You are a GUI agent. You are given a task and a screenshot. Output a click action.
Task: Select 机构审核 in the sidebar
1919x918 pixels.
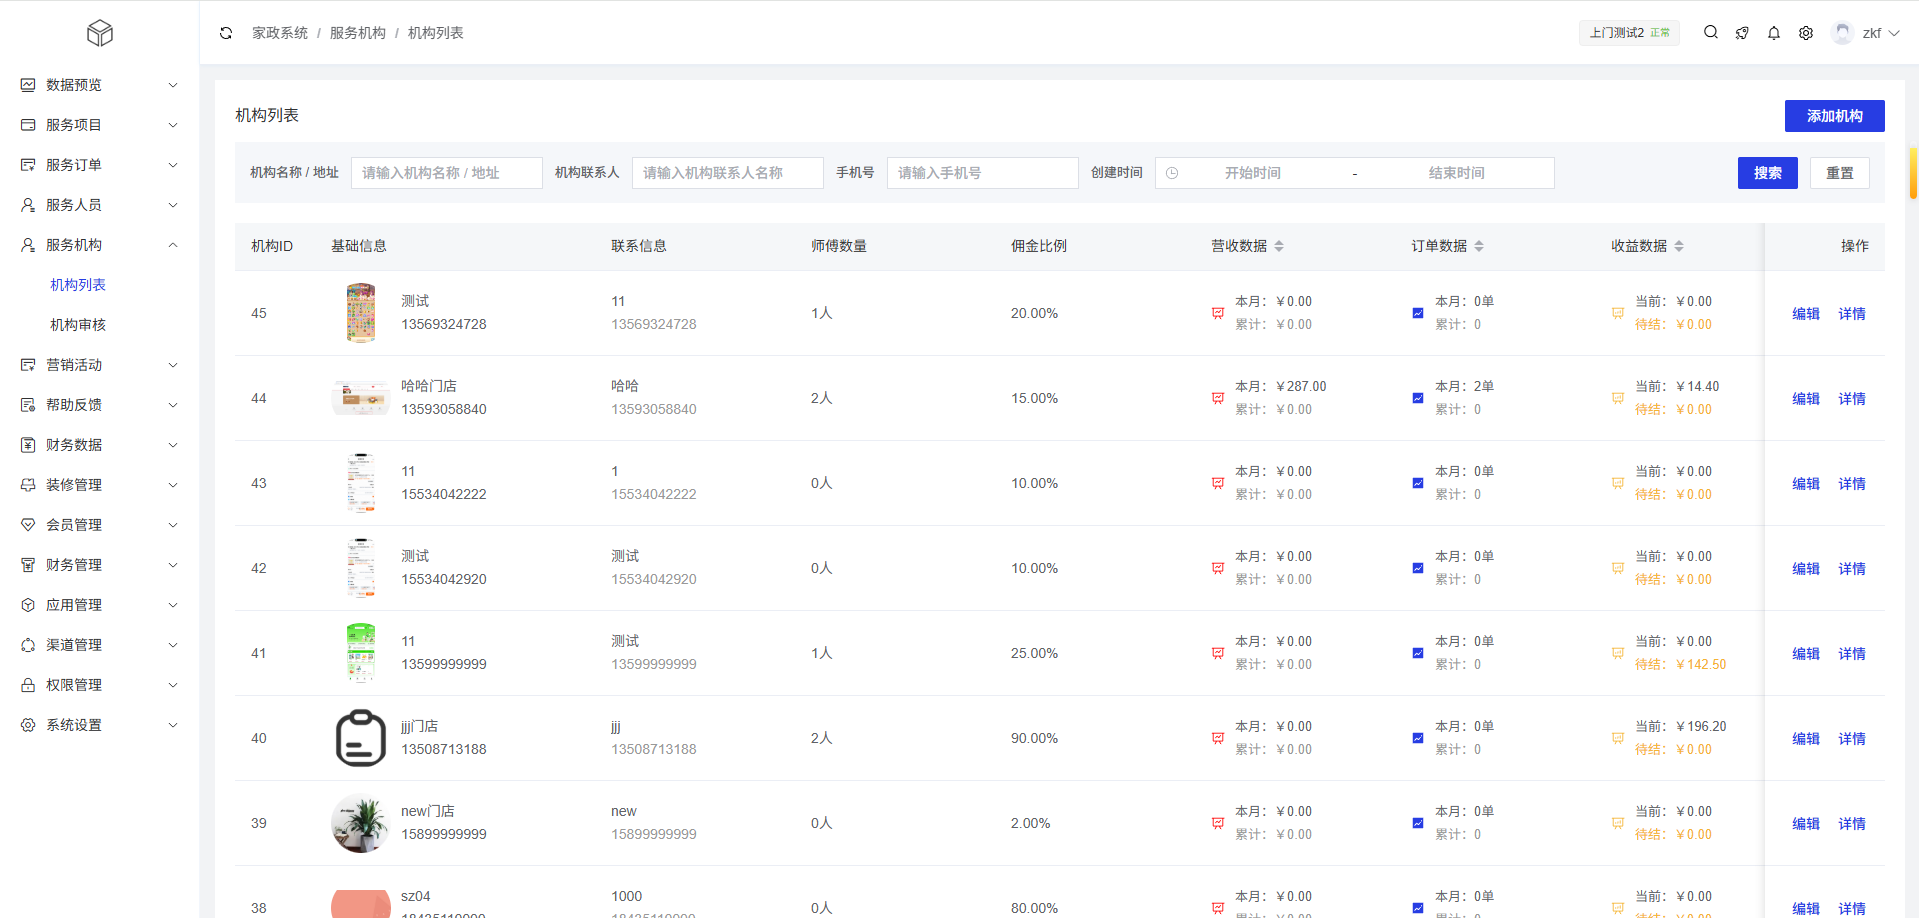point(78,325)
